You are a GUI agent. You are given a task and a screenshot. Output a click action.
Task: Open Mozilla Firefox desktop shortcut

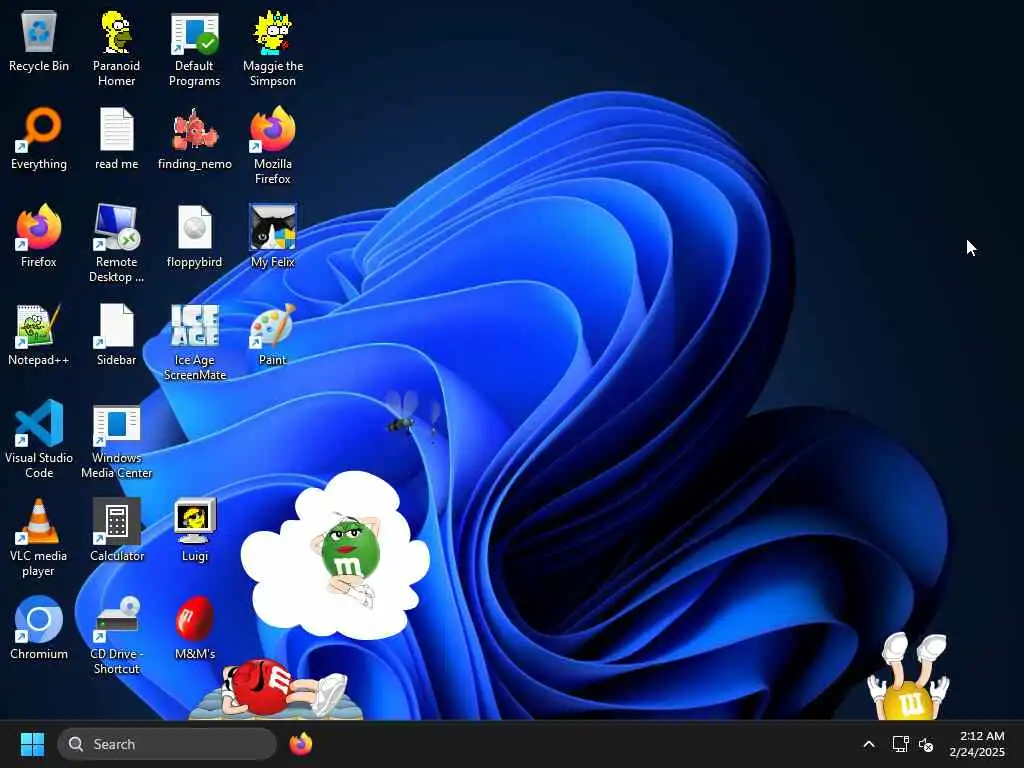(273, 147)
